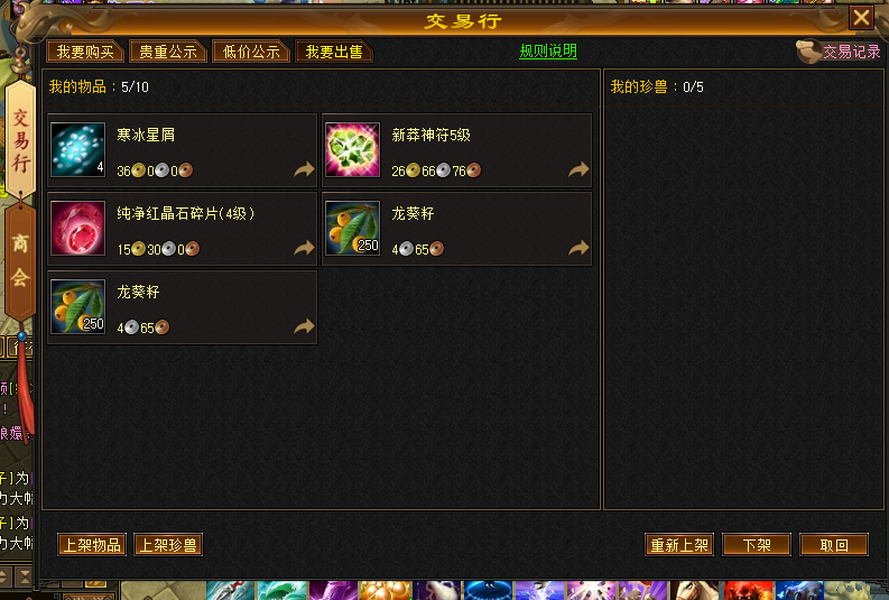Image resolution: width=889 pixels, height=600 pixels.
Task: Select the 寒冰星屑 item icon
Action: point(78,150)
